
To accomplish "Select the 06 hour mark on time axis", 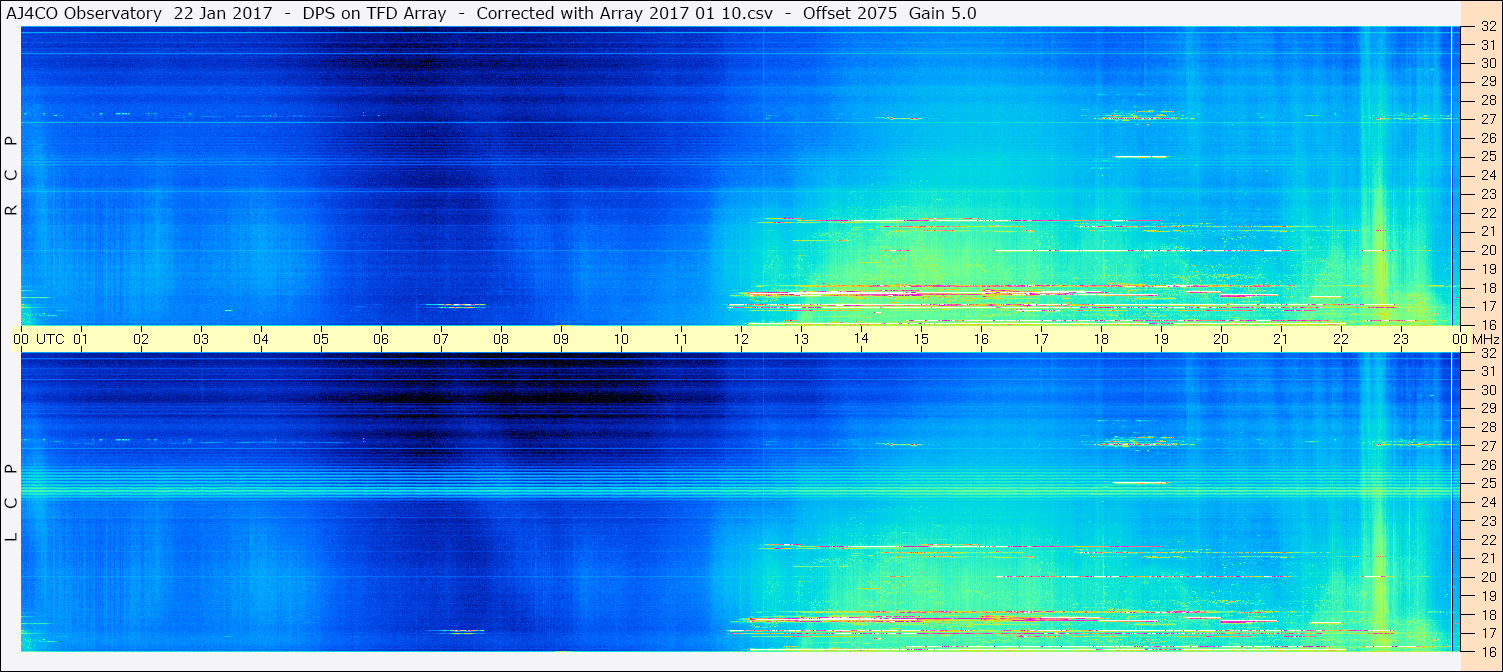I will coord(381,339).
